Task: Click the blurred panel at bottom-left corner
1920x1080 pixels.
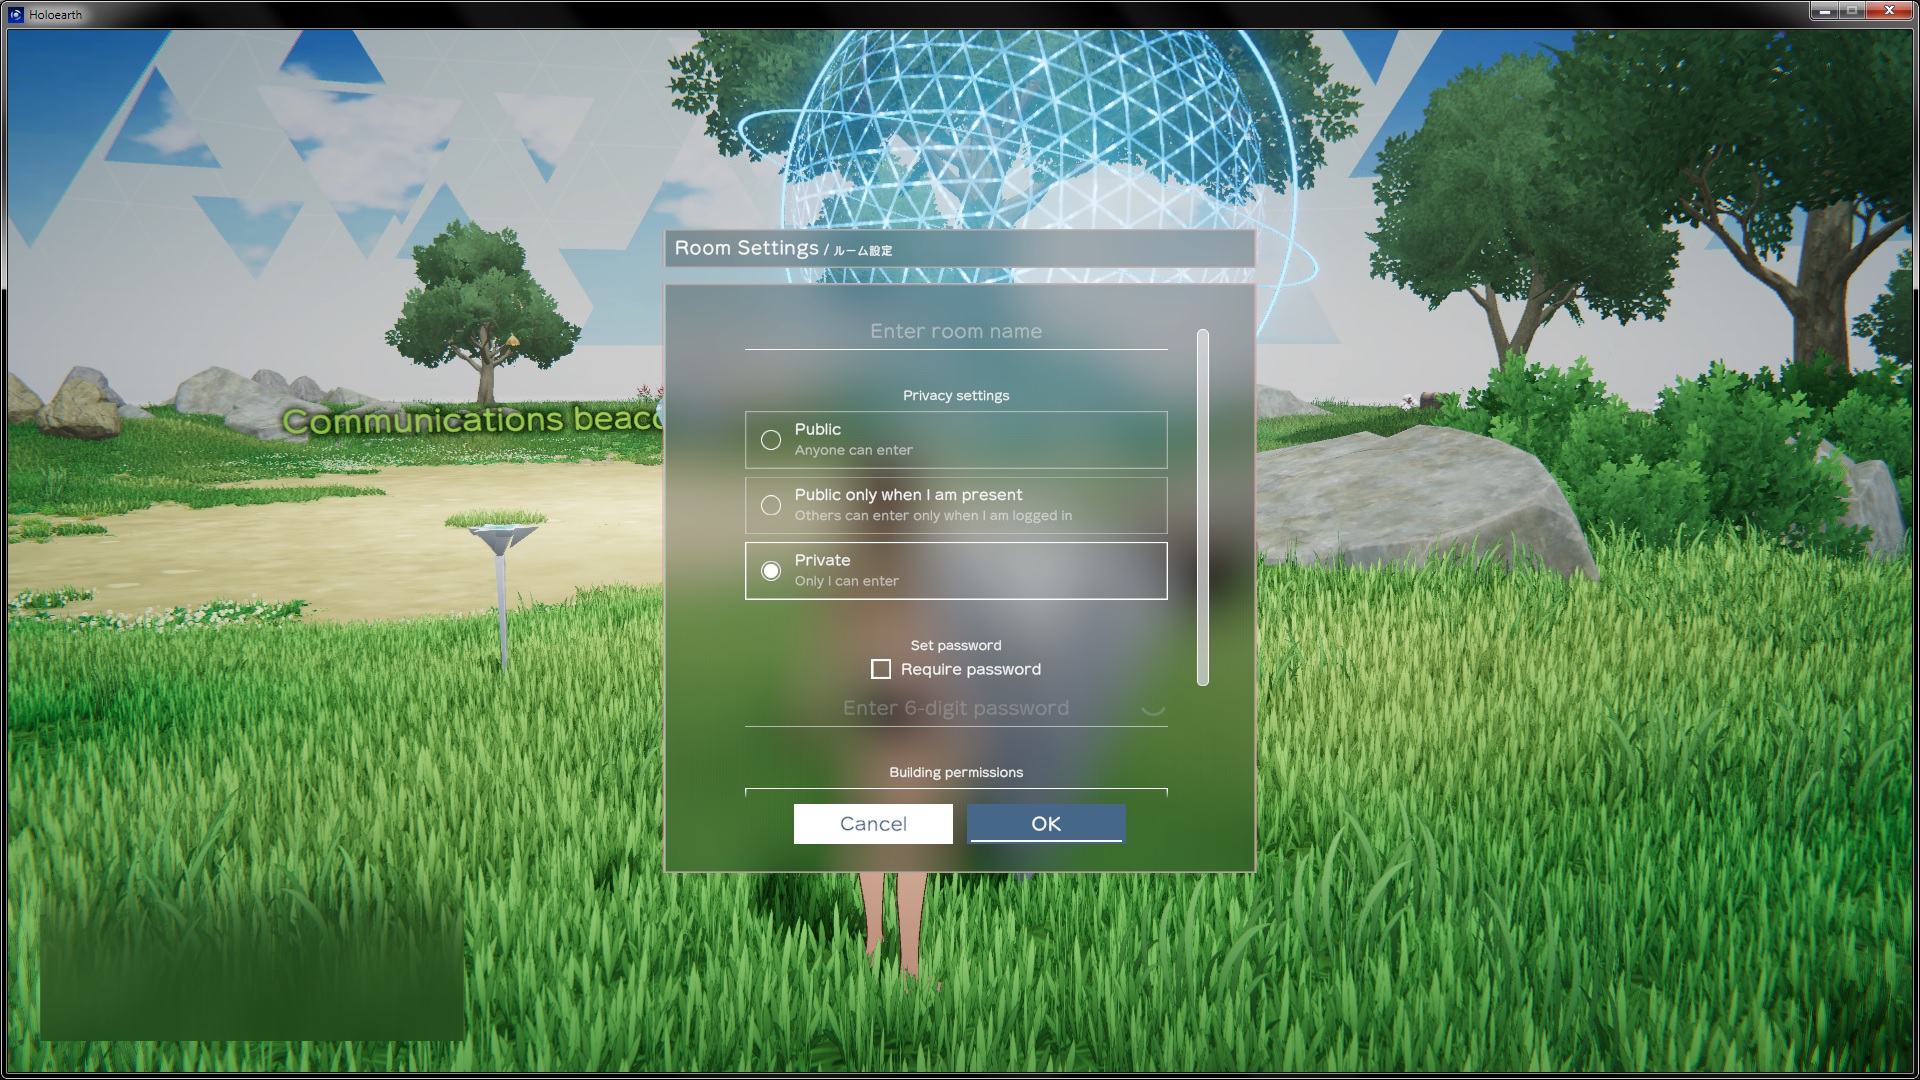Action: 252,970
